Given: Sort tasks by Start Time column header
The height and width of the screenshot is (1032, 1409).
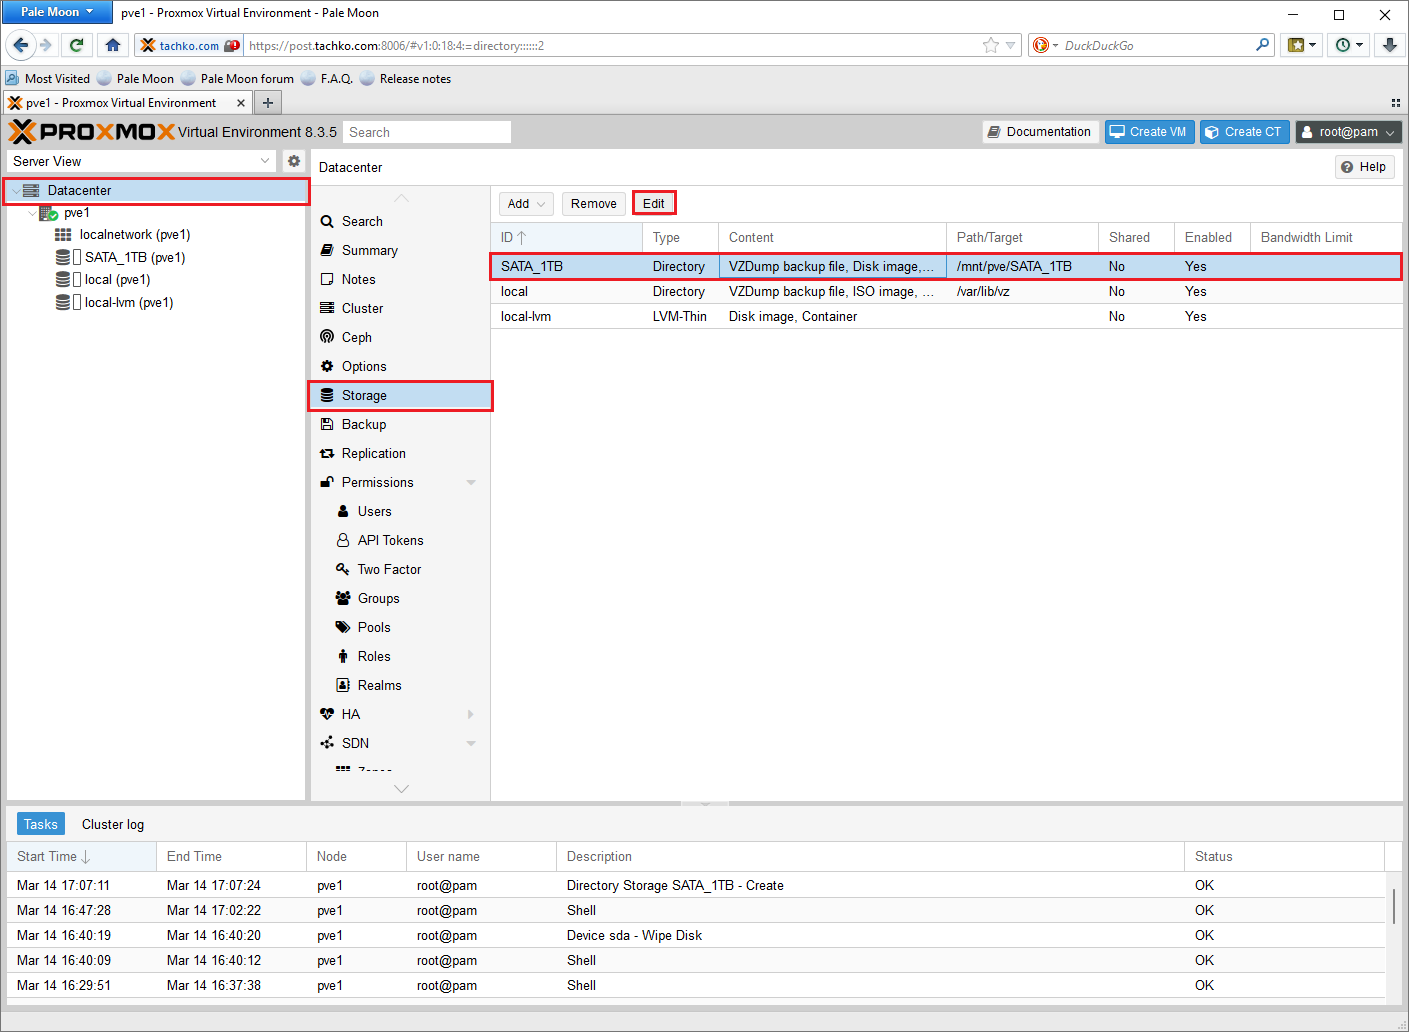Looking at the screenshot, I should (x=81, y=856).
